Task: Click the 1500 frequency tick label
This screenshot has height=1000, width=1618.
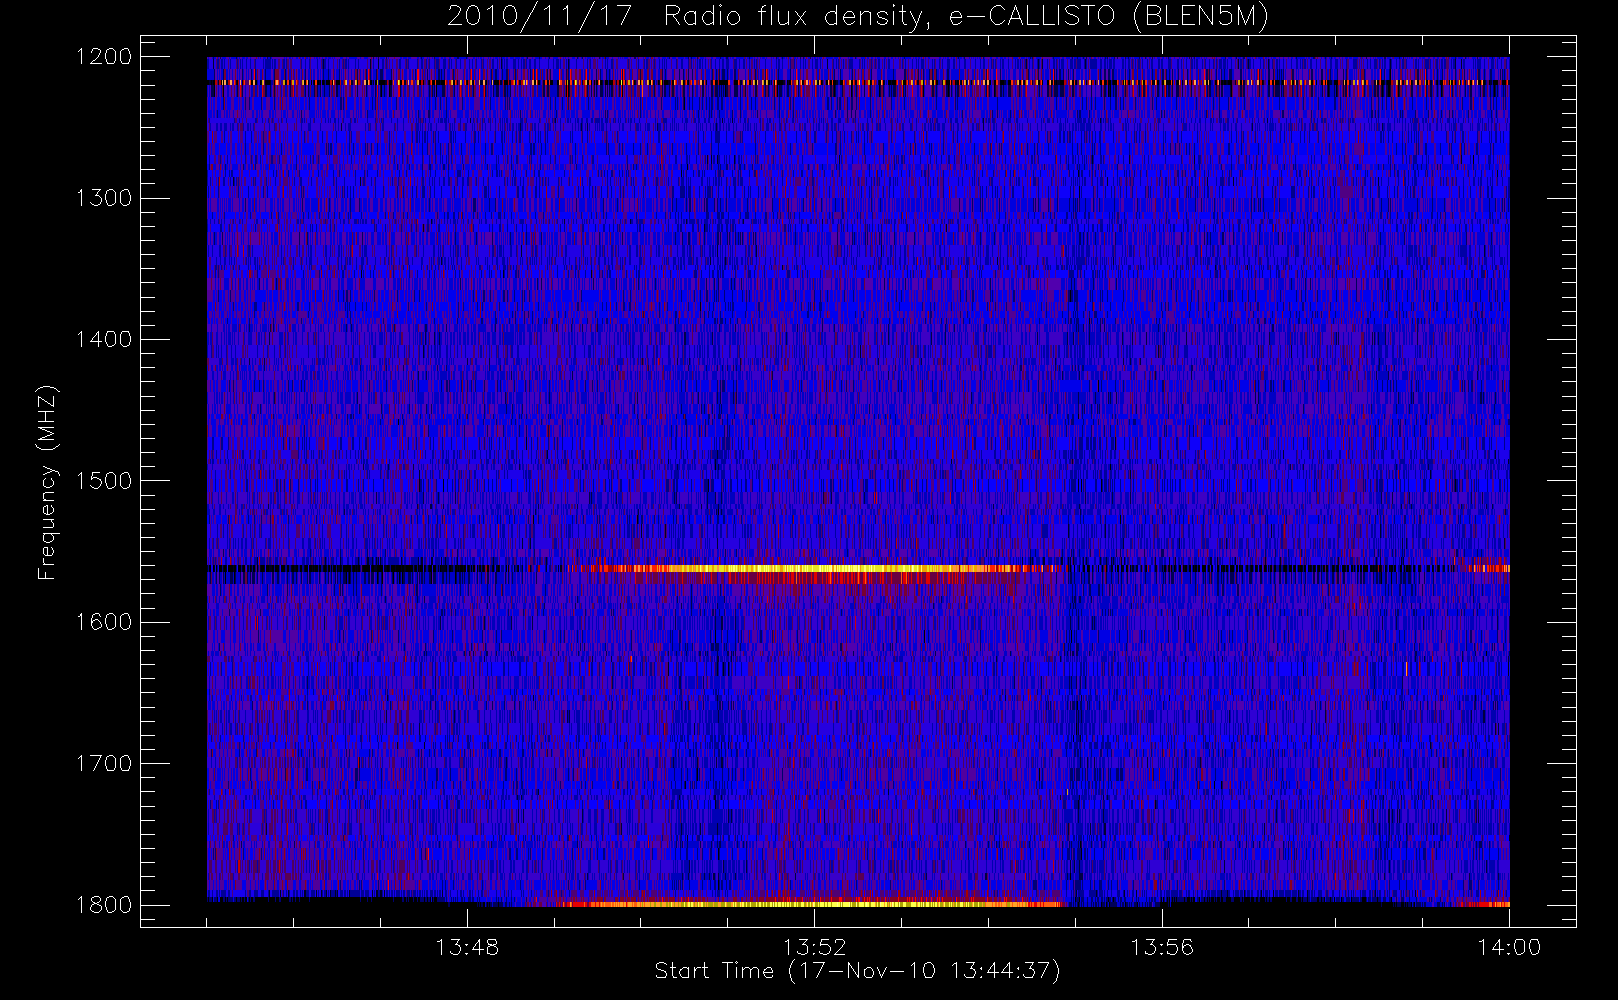Action: 104,481
